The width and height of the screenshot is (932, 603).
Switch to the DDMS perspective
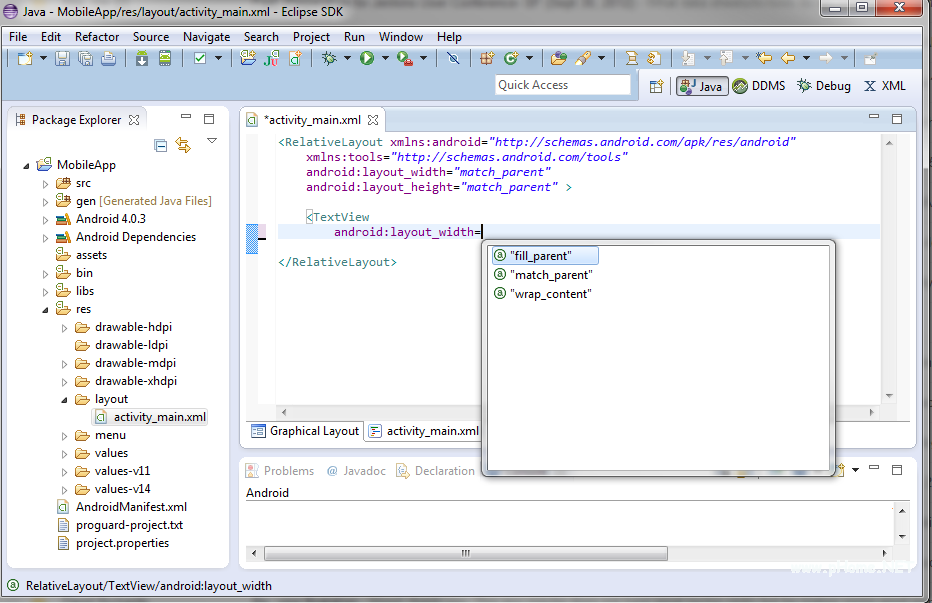pyautogui.click(x=759, y=86)
